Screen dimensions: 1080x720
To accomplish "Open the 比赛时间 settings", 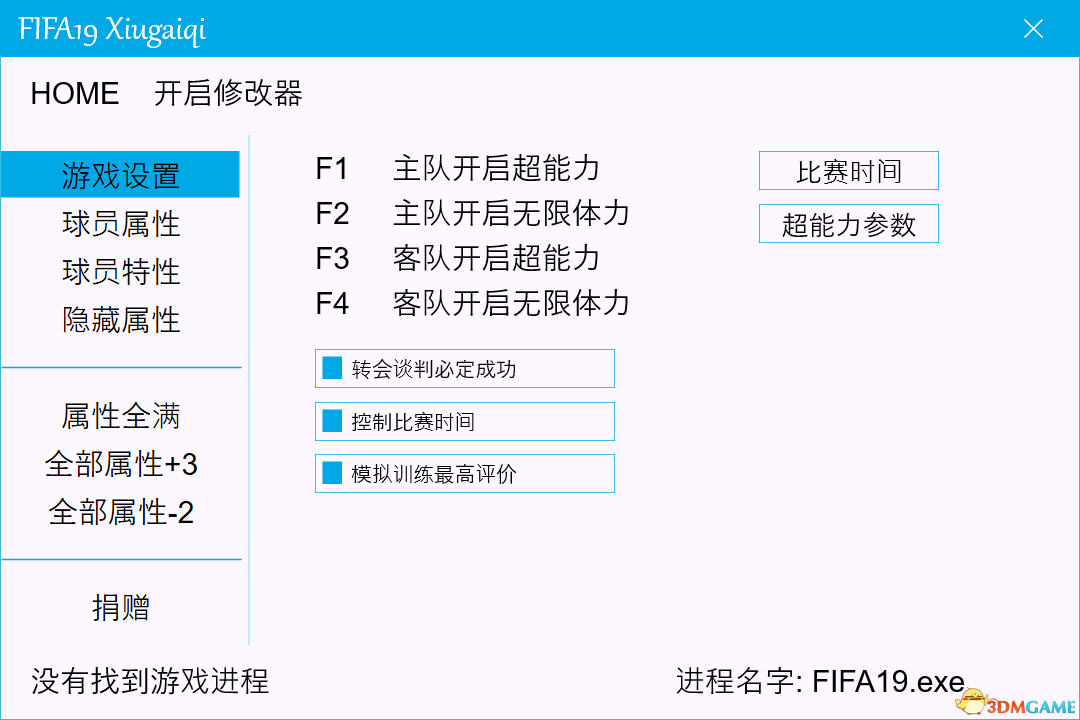I will [848, 170].
